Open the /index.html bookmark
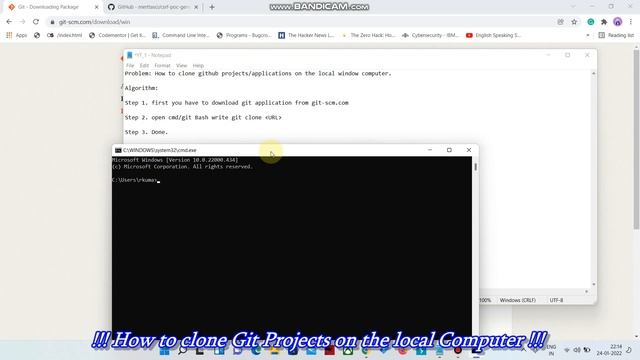This screenshot has height=360, width=640. [65, 36]
